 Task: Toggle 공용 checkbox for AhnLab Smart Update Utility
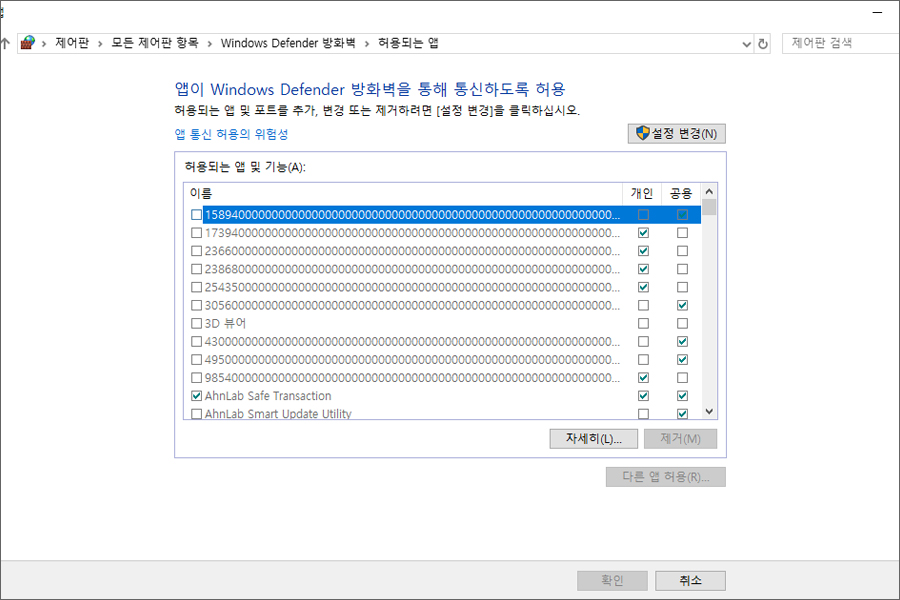[682, 413]
